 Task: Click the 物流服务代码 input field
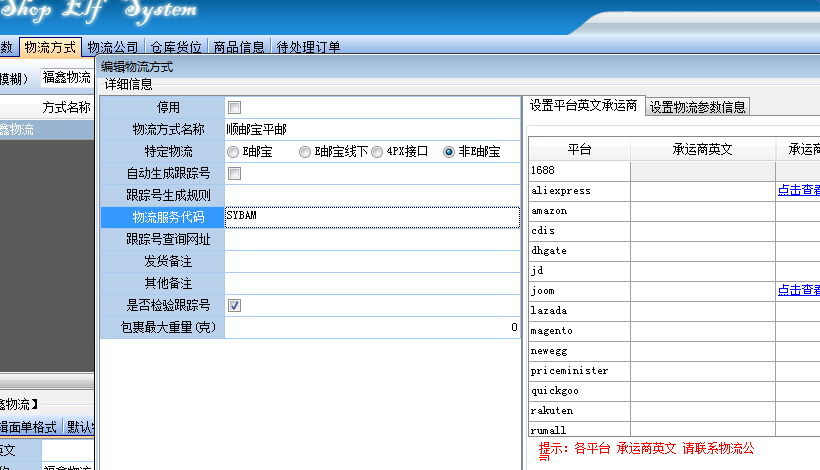point(371,217)
